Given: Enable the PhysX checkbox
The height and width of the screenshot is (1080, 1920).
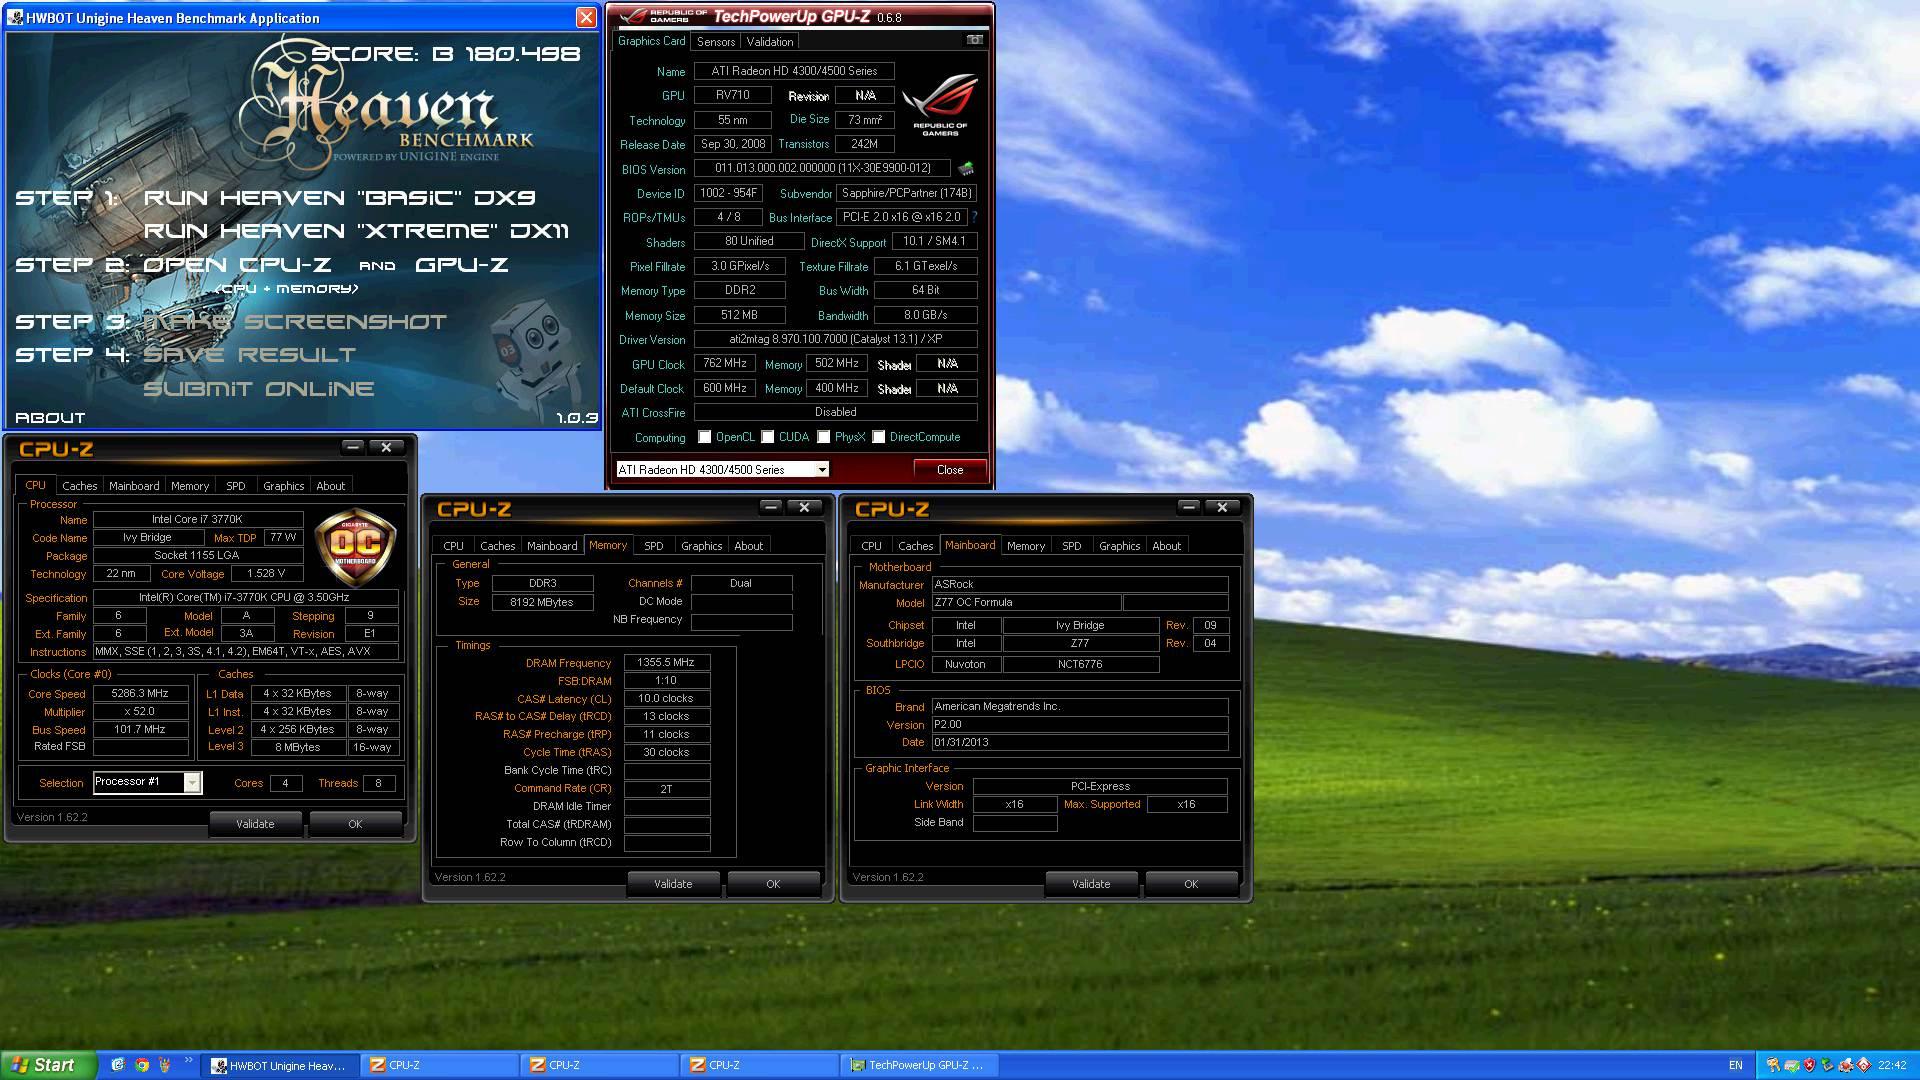Looking at the screenshot, I should coord(824,437).
